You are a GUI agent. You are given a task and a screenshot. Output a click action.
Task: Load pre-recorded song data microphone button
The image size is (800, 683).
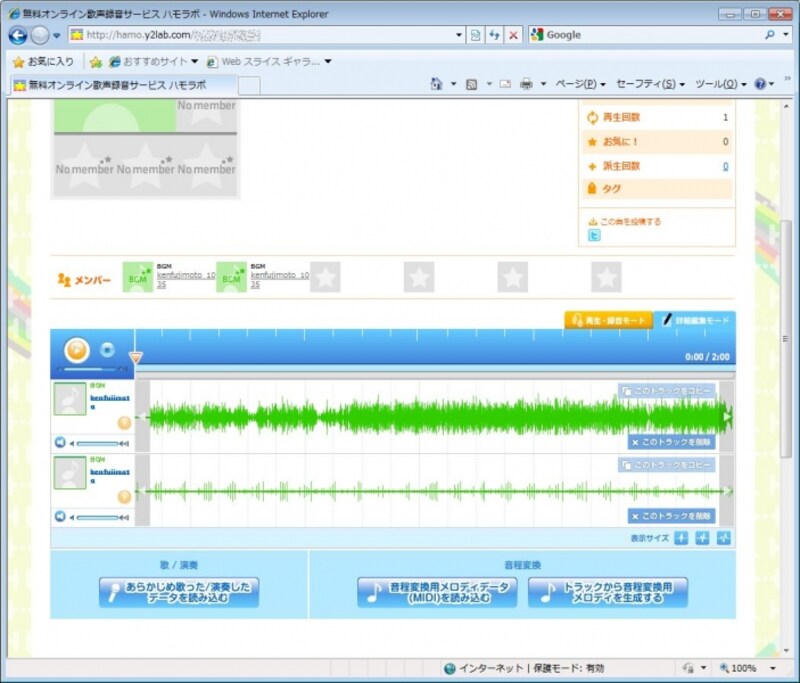(179, 592)
